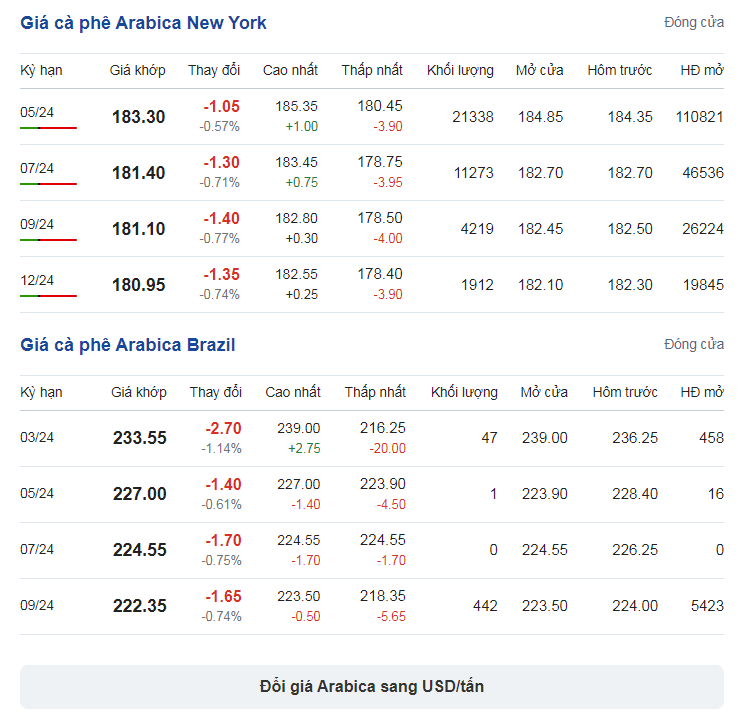Open the Giá cà phê Arabica Brazil heading

point(128,345)
